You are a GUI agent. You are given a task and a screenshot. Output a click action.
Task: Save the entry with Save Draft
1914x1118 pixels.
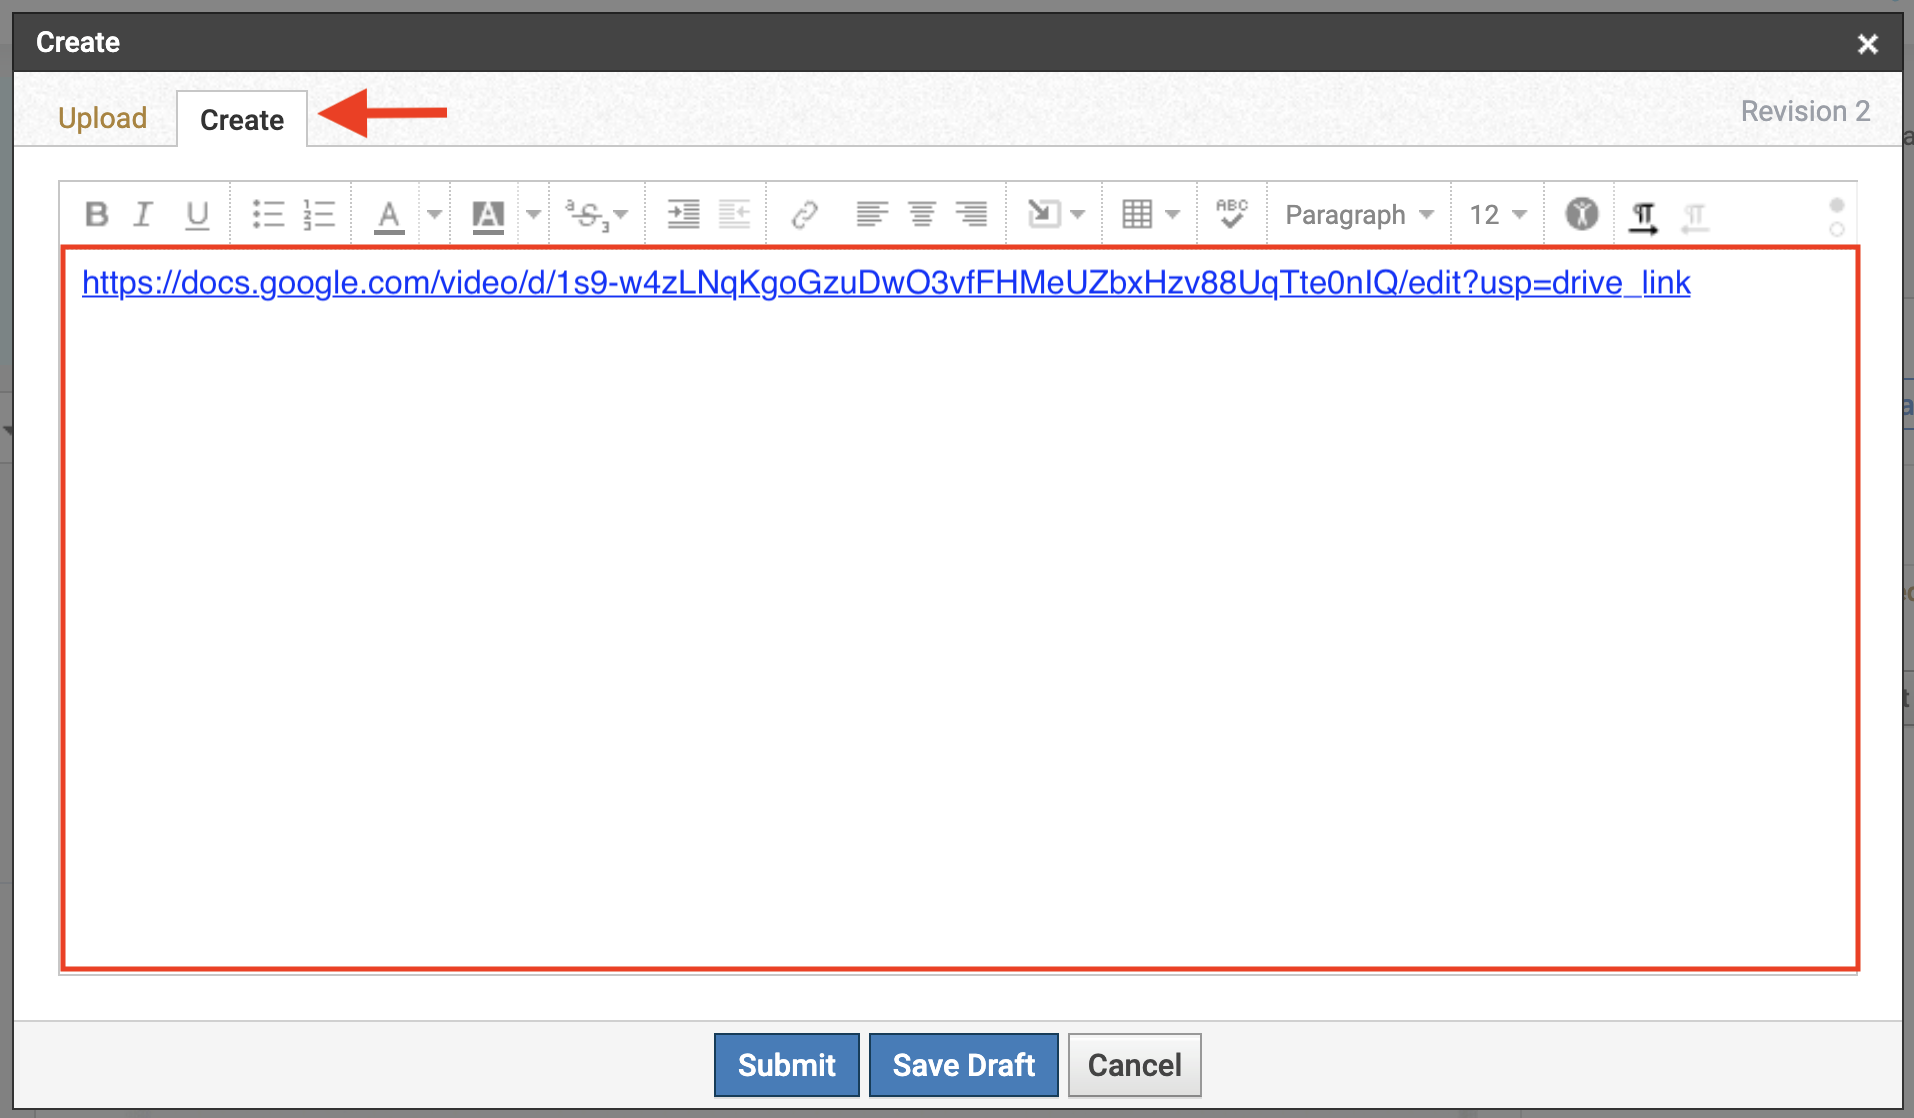[x=964, y=1065]
